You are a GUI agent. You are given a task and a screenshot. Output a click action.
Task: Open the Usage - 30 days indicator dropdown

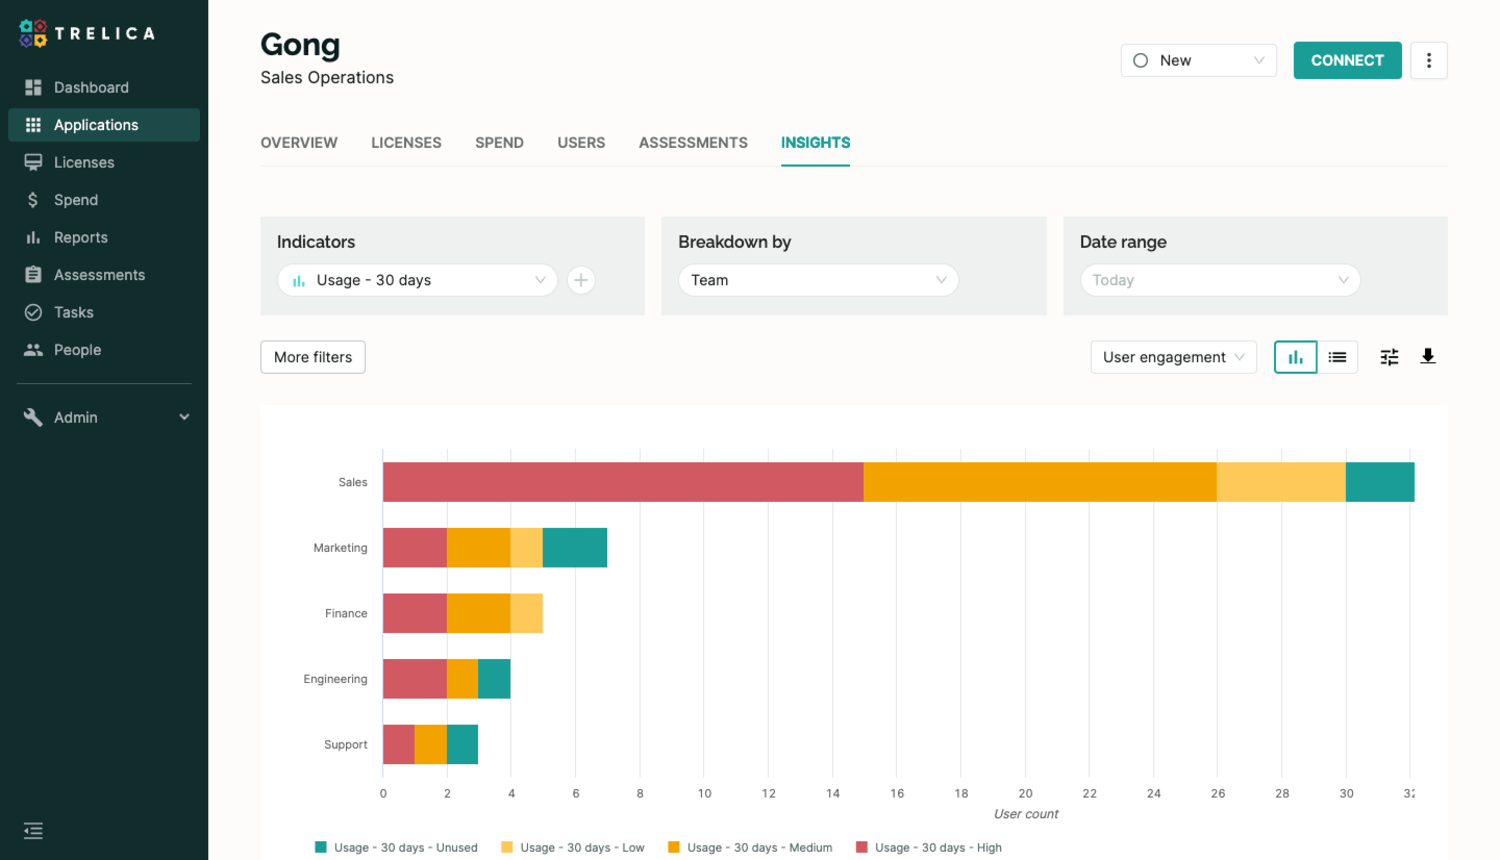[x=417, y=280]
